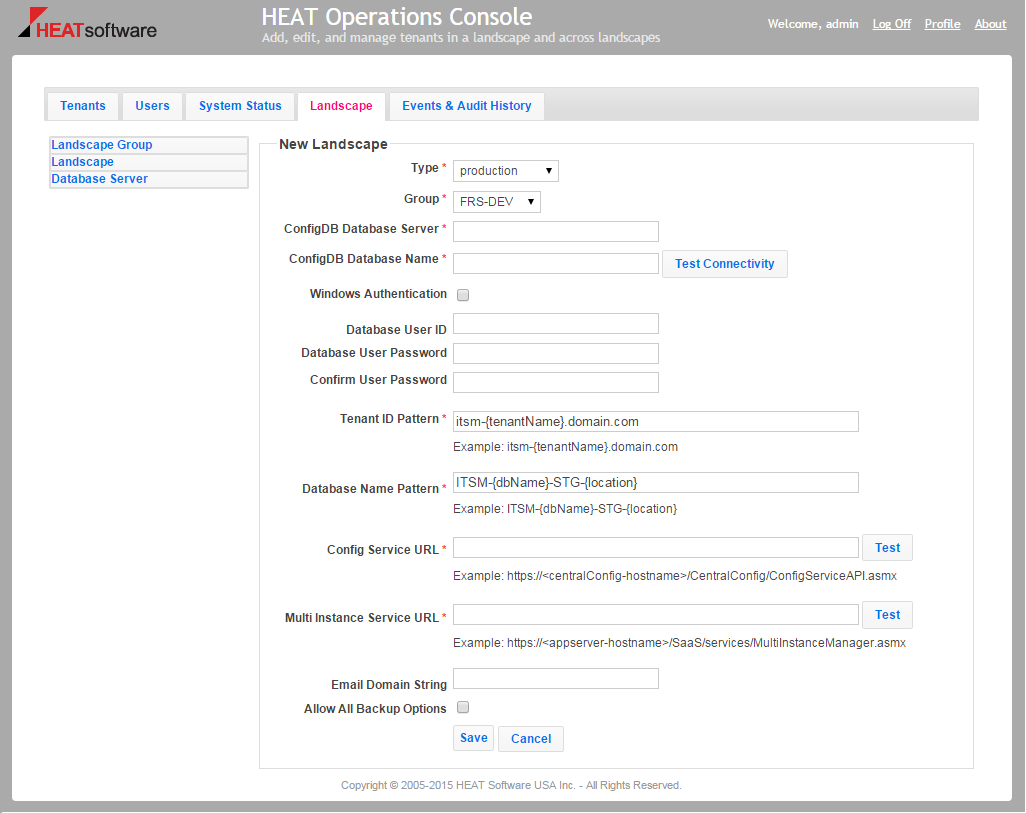Open the Profile link
Screen dimensions: 1026x813
pyautogui.click(x=942, y=23)
